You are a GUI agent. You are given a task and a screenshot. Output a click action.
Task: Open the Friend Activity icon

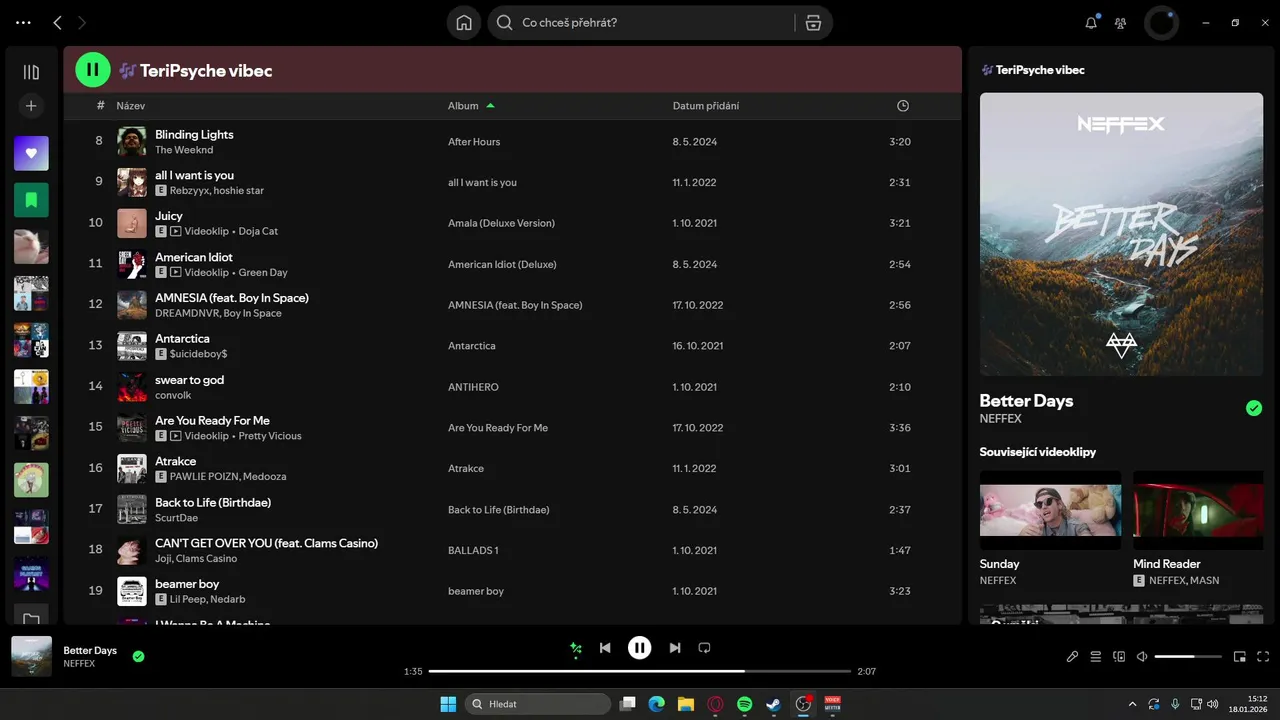coord(1121,23)
